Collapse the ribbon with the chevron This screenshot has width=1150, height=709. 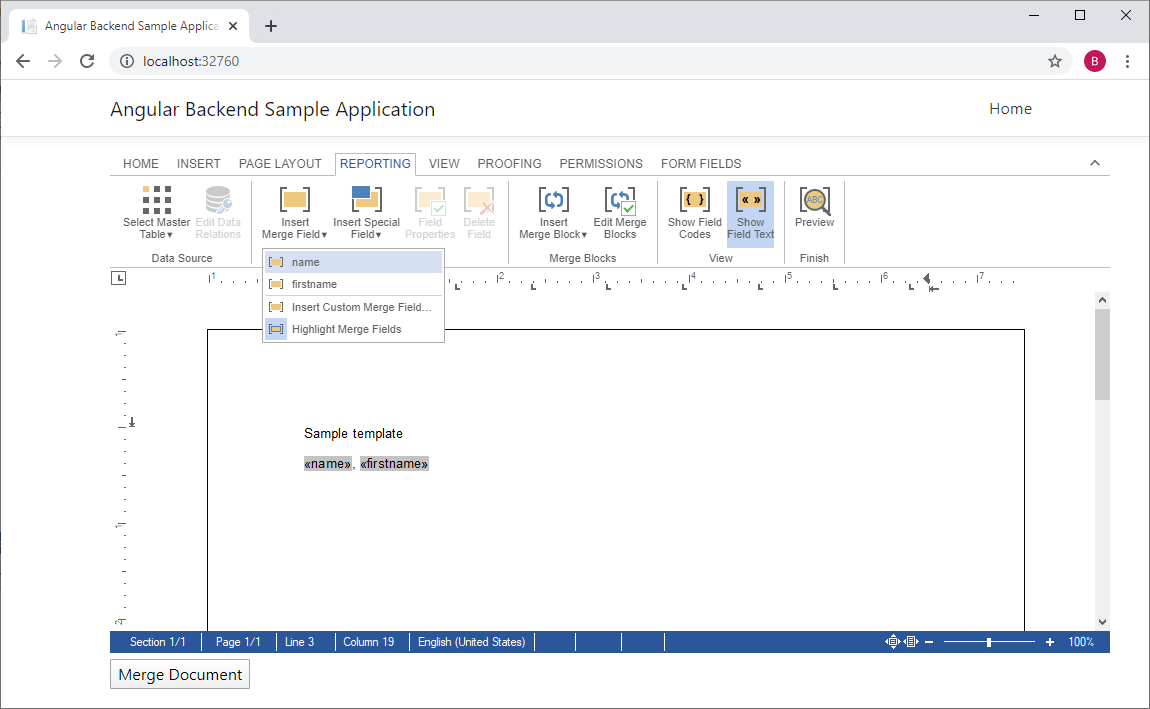(x=1095, y=163)
